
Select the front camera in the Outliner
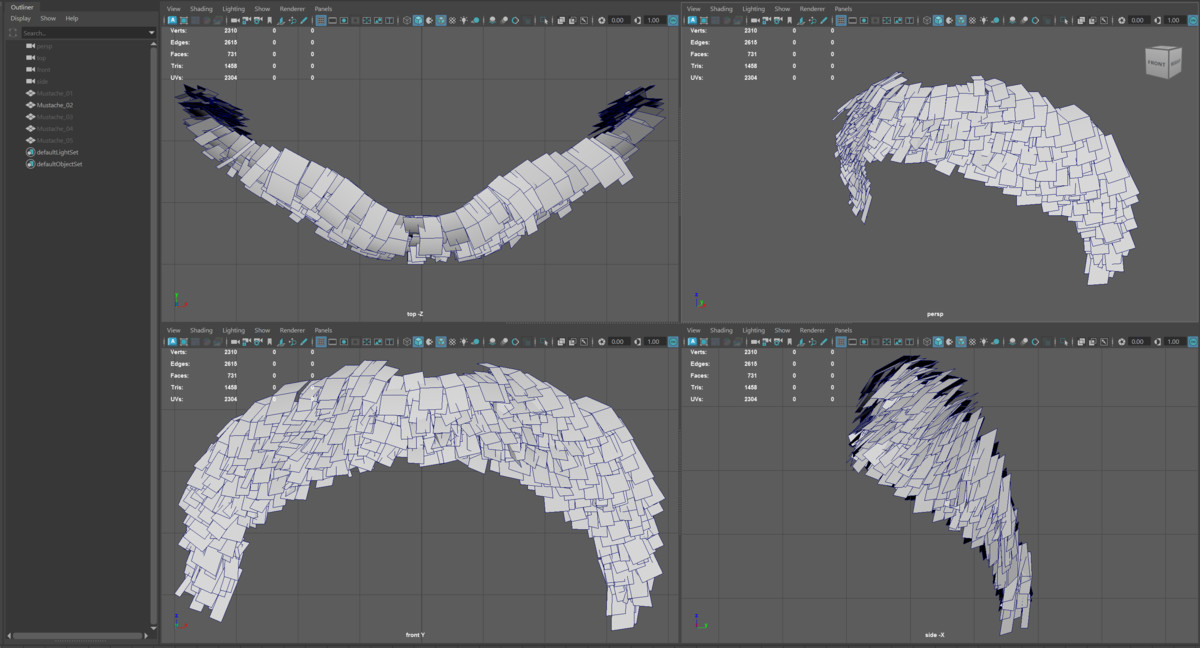tap(44, 70)
